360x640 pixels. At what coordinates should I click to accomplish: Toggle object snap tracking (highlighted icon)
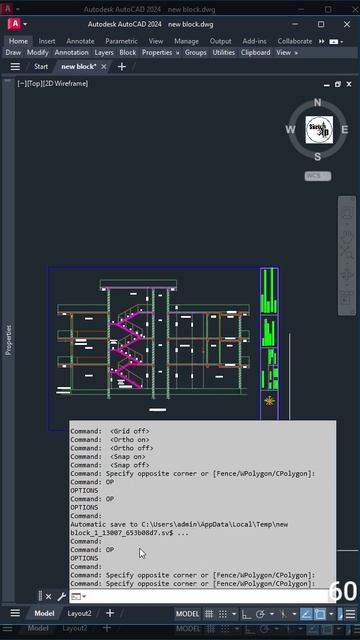(x=307, y=614)
